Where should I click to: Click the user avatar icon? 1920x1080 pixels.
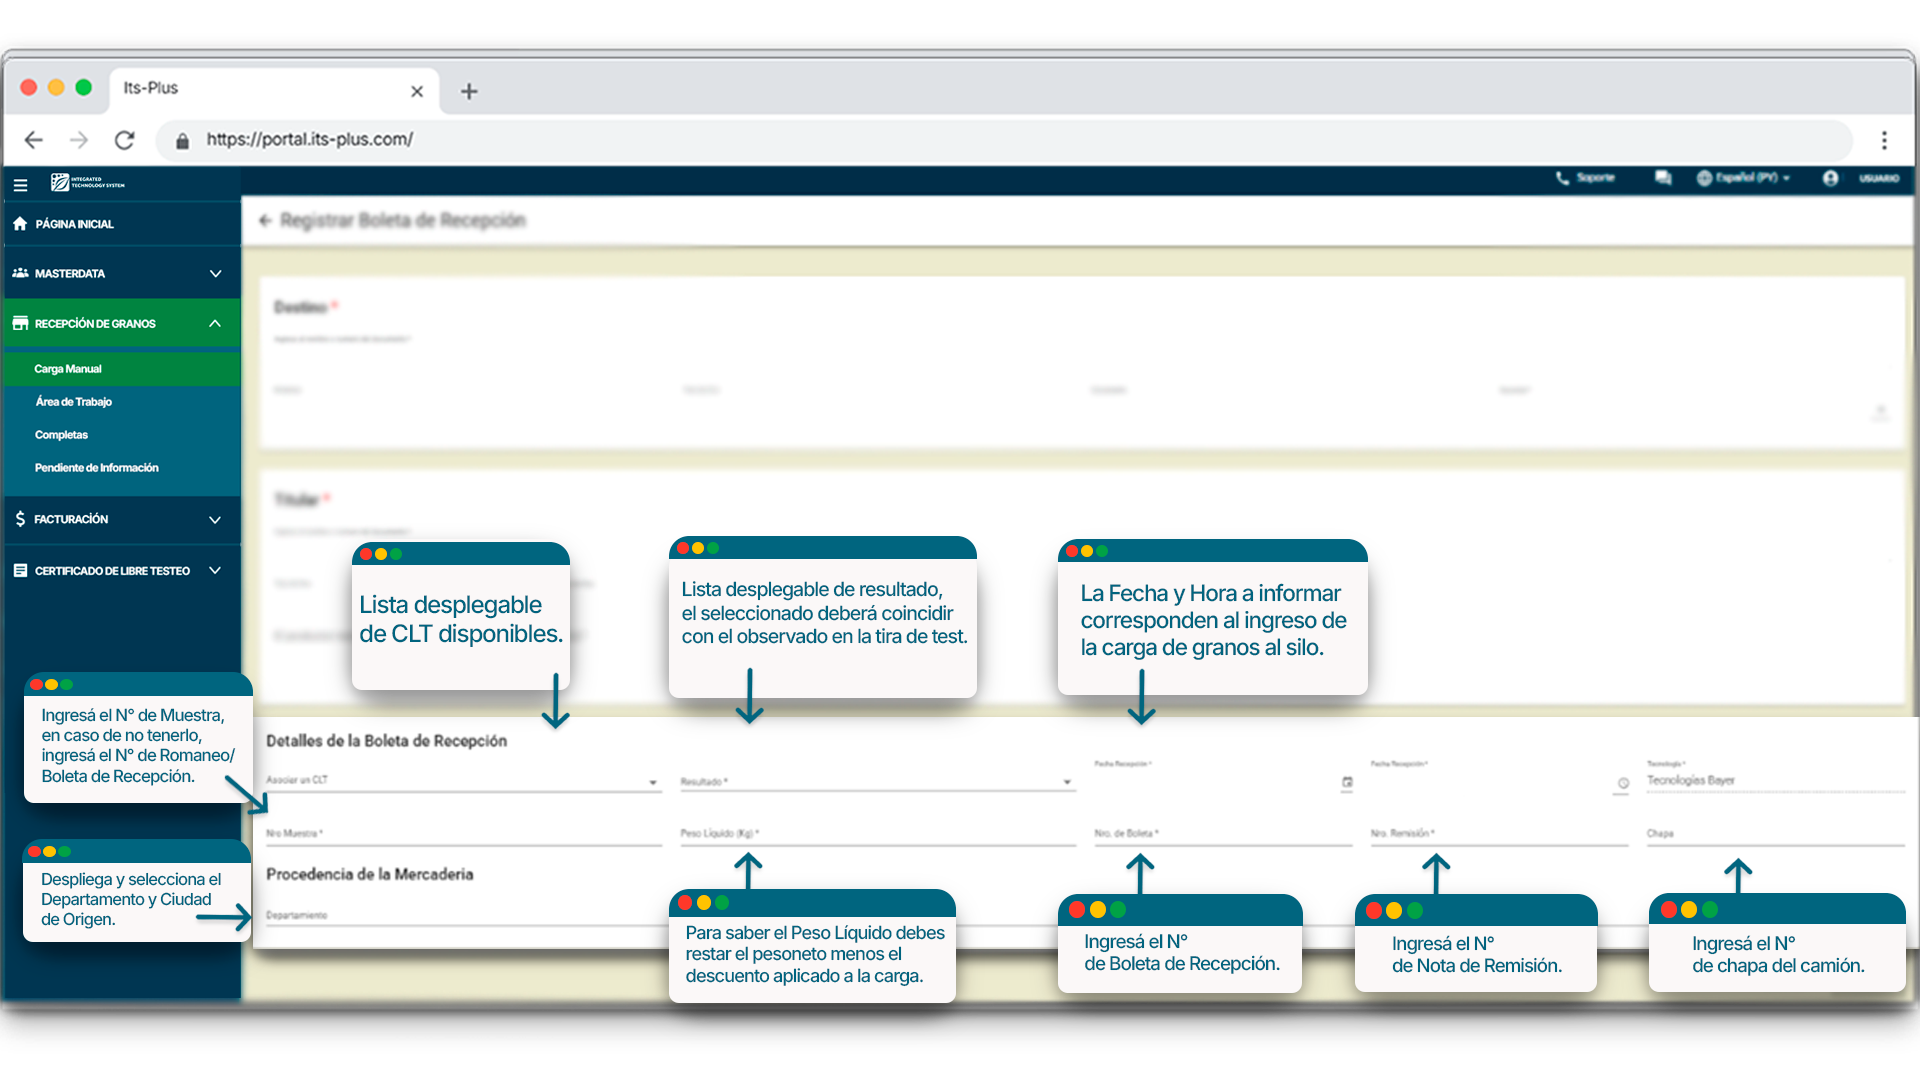[x=1830, y=178]
